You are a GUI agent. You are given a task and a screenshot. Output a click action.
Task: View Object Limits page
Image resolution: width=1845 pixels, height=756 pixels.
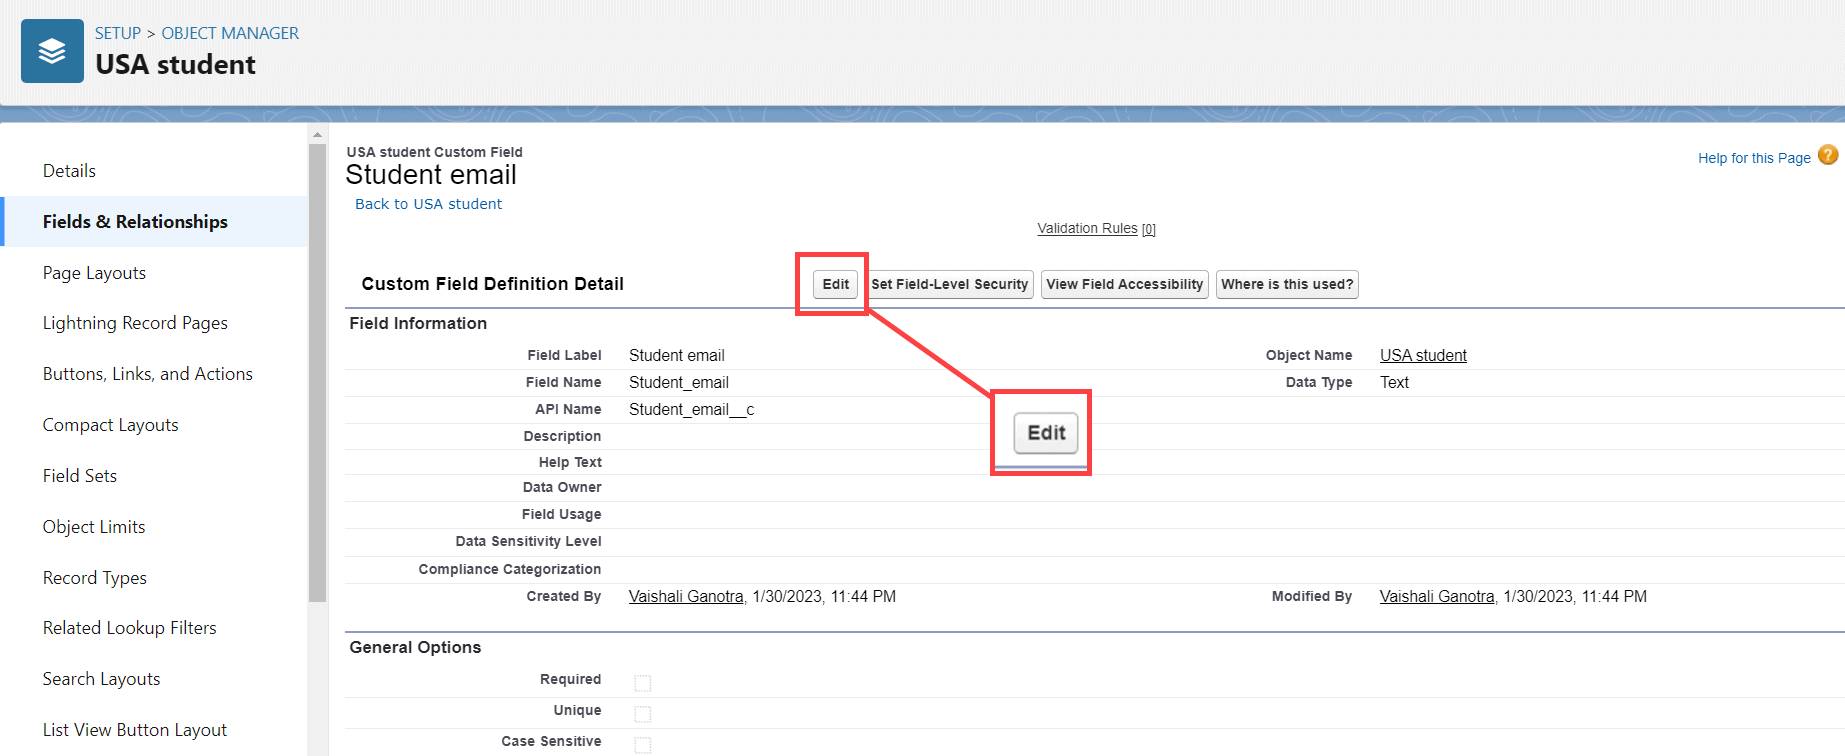[94, 527]
